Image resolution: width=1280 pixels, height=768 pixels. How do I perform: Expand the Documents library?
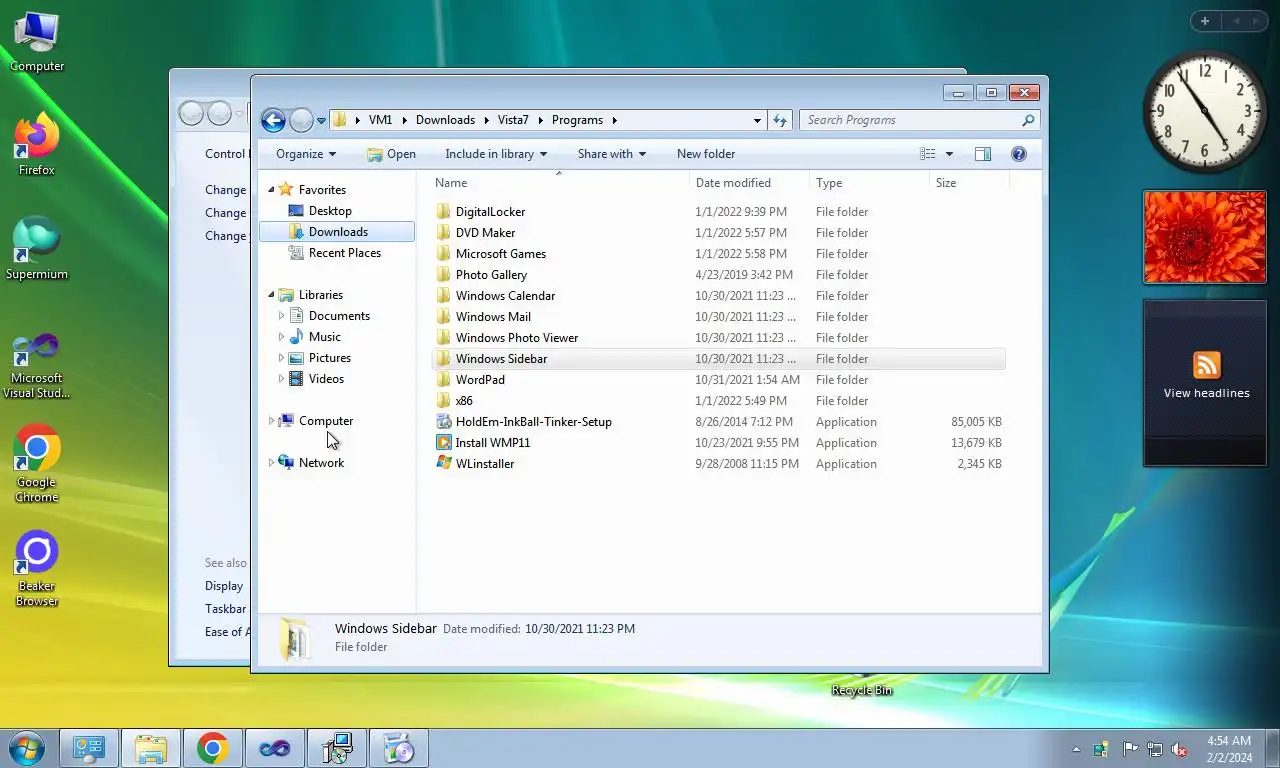(x=281, y=316)
